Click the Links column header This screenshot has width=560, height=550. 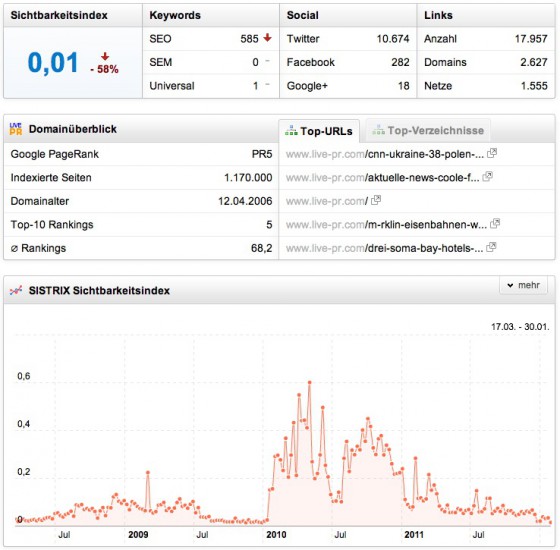(x=438, y=15)
